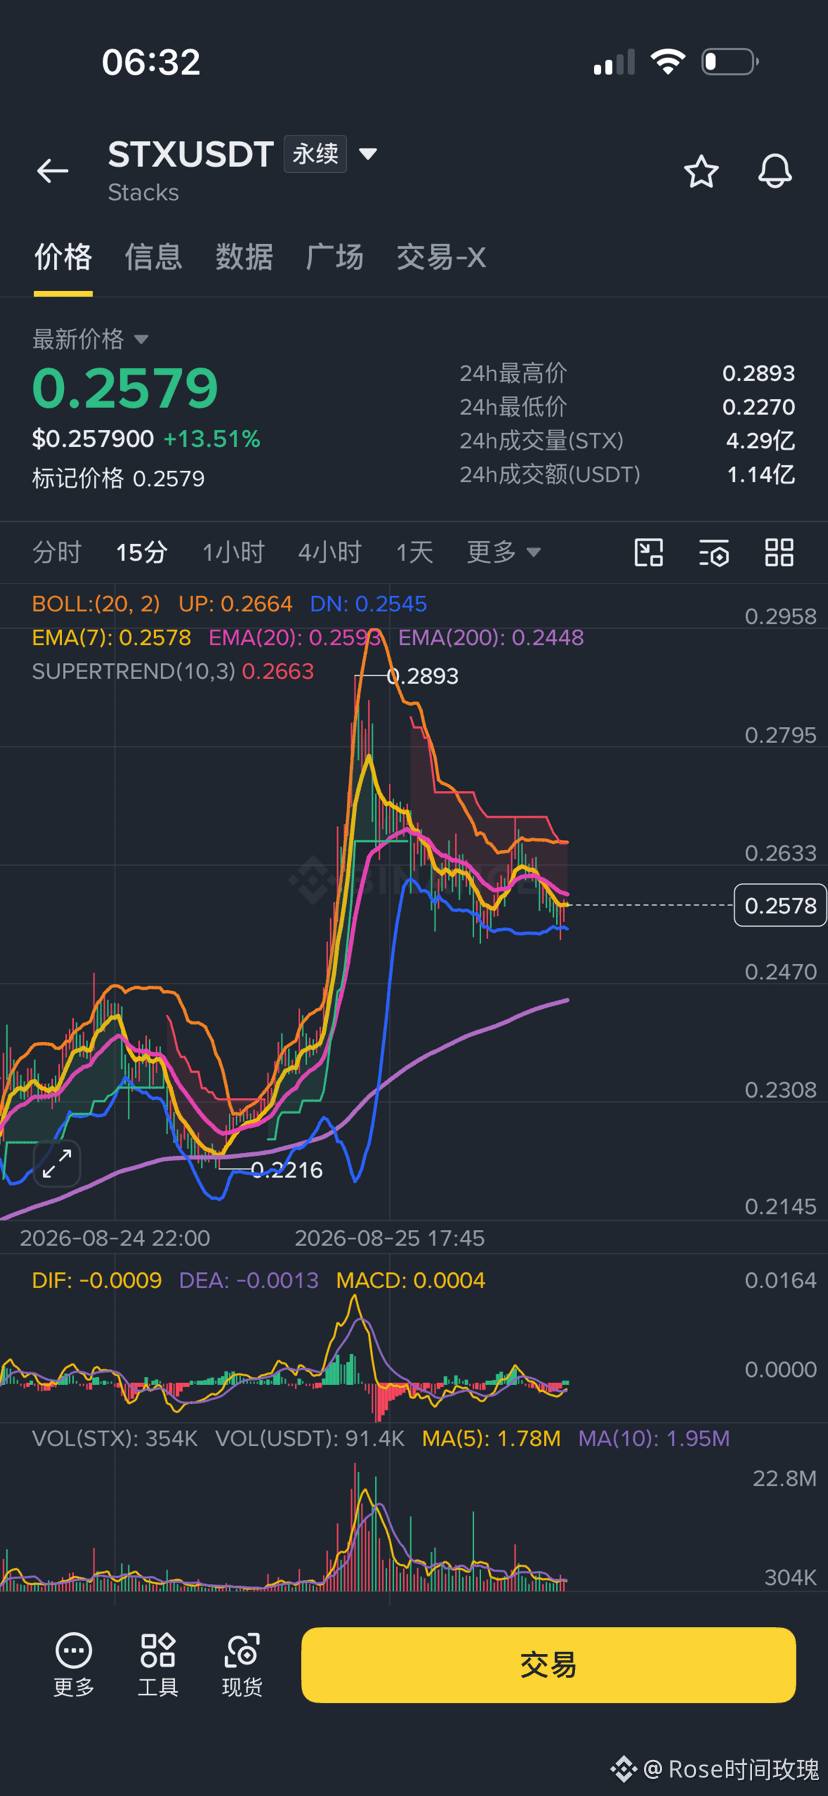
Task: Tap the VOL(USDT): 91.4K label
Action: [310, 1439]
